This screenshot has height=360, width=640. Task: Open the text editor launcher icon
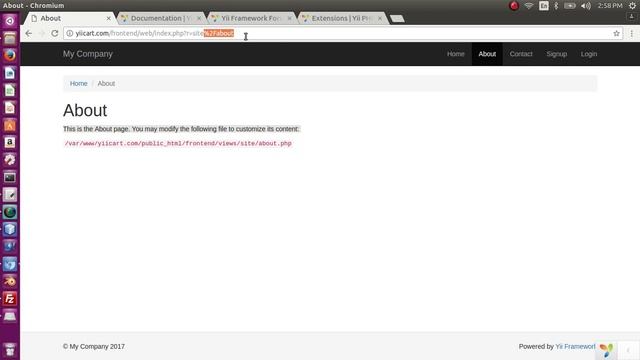pyautogui.click(x=10, y=195)
